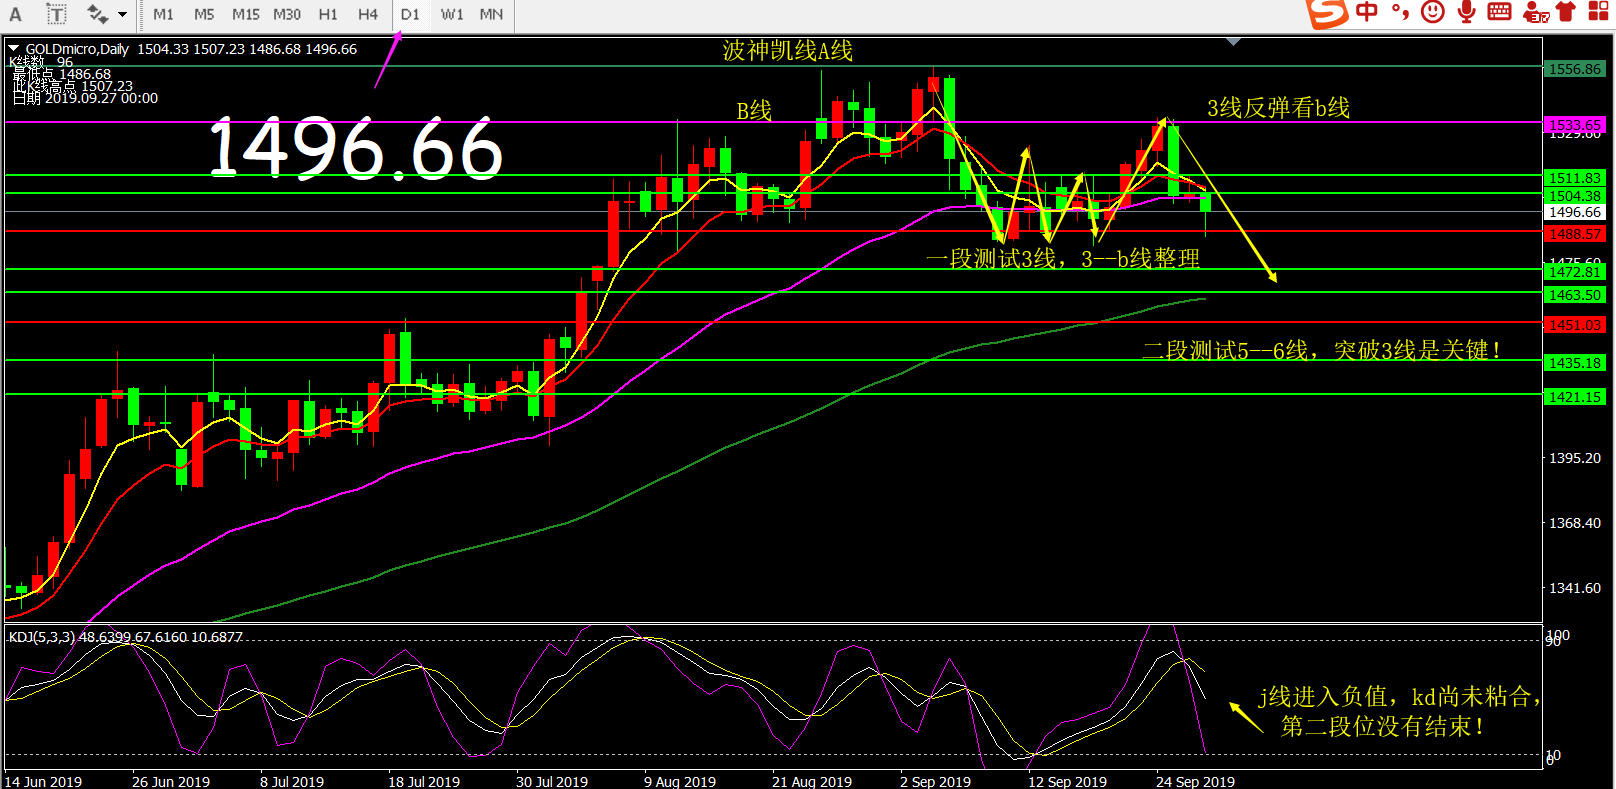Toggle Chinese/English input mode
The width and height of the screenshot is (1616, 789).
pyautogui.click(x=1367, y=12)
